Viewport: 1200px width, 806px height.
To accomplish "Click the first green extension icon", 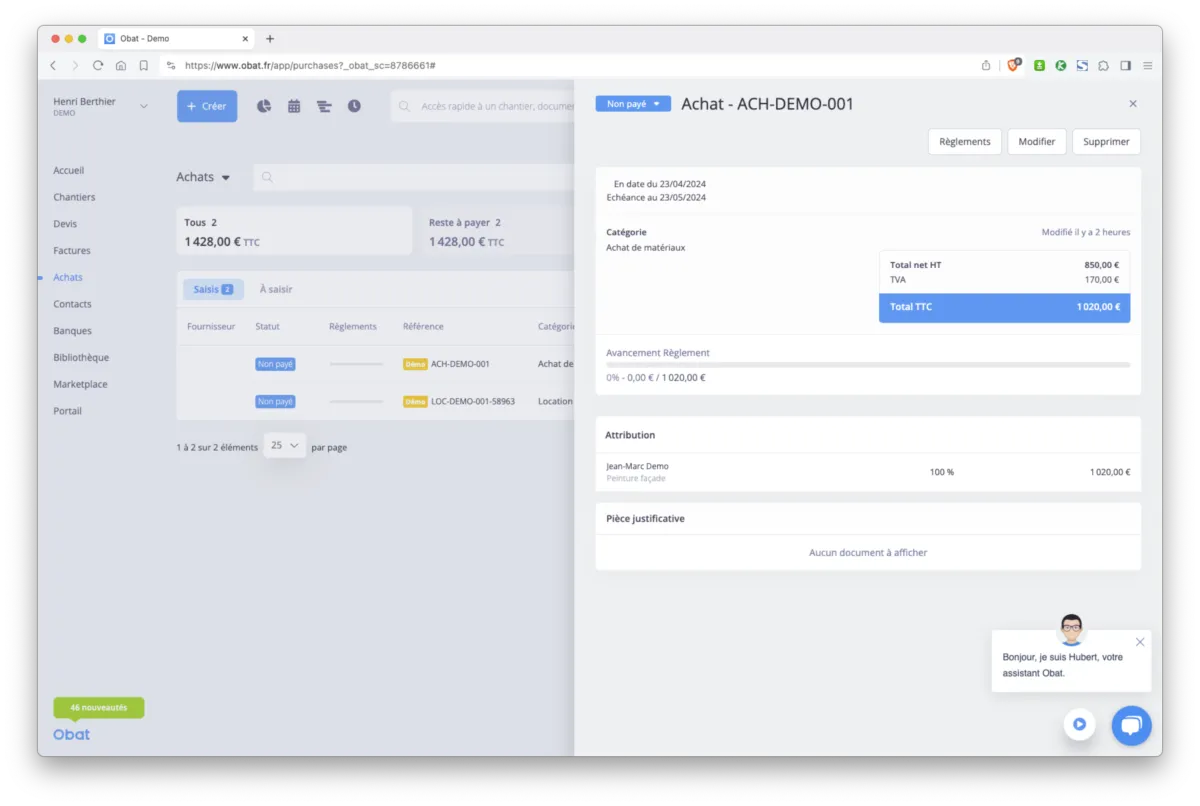I will [1040, 65].
